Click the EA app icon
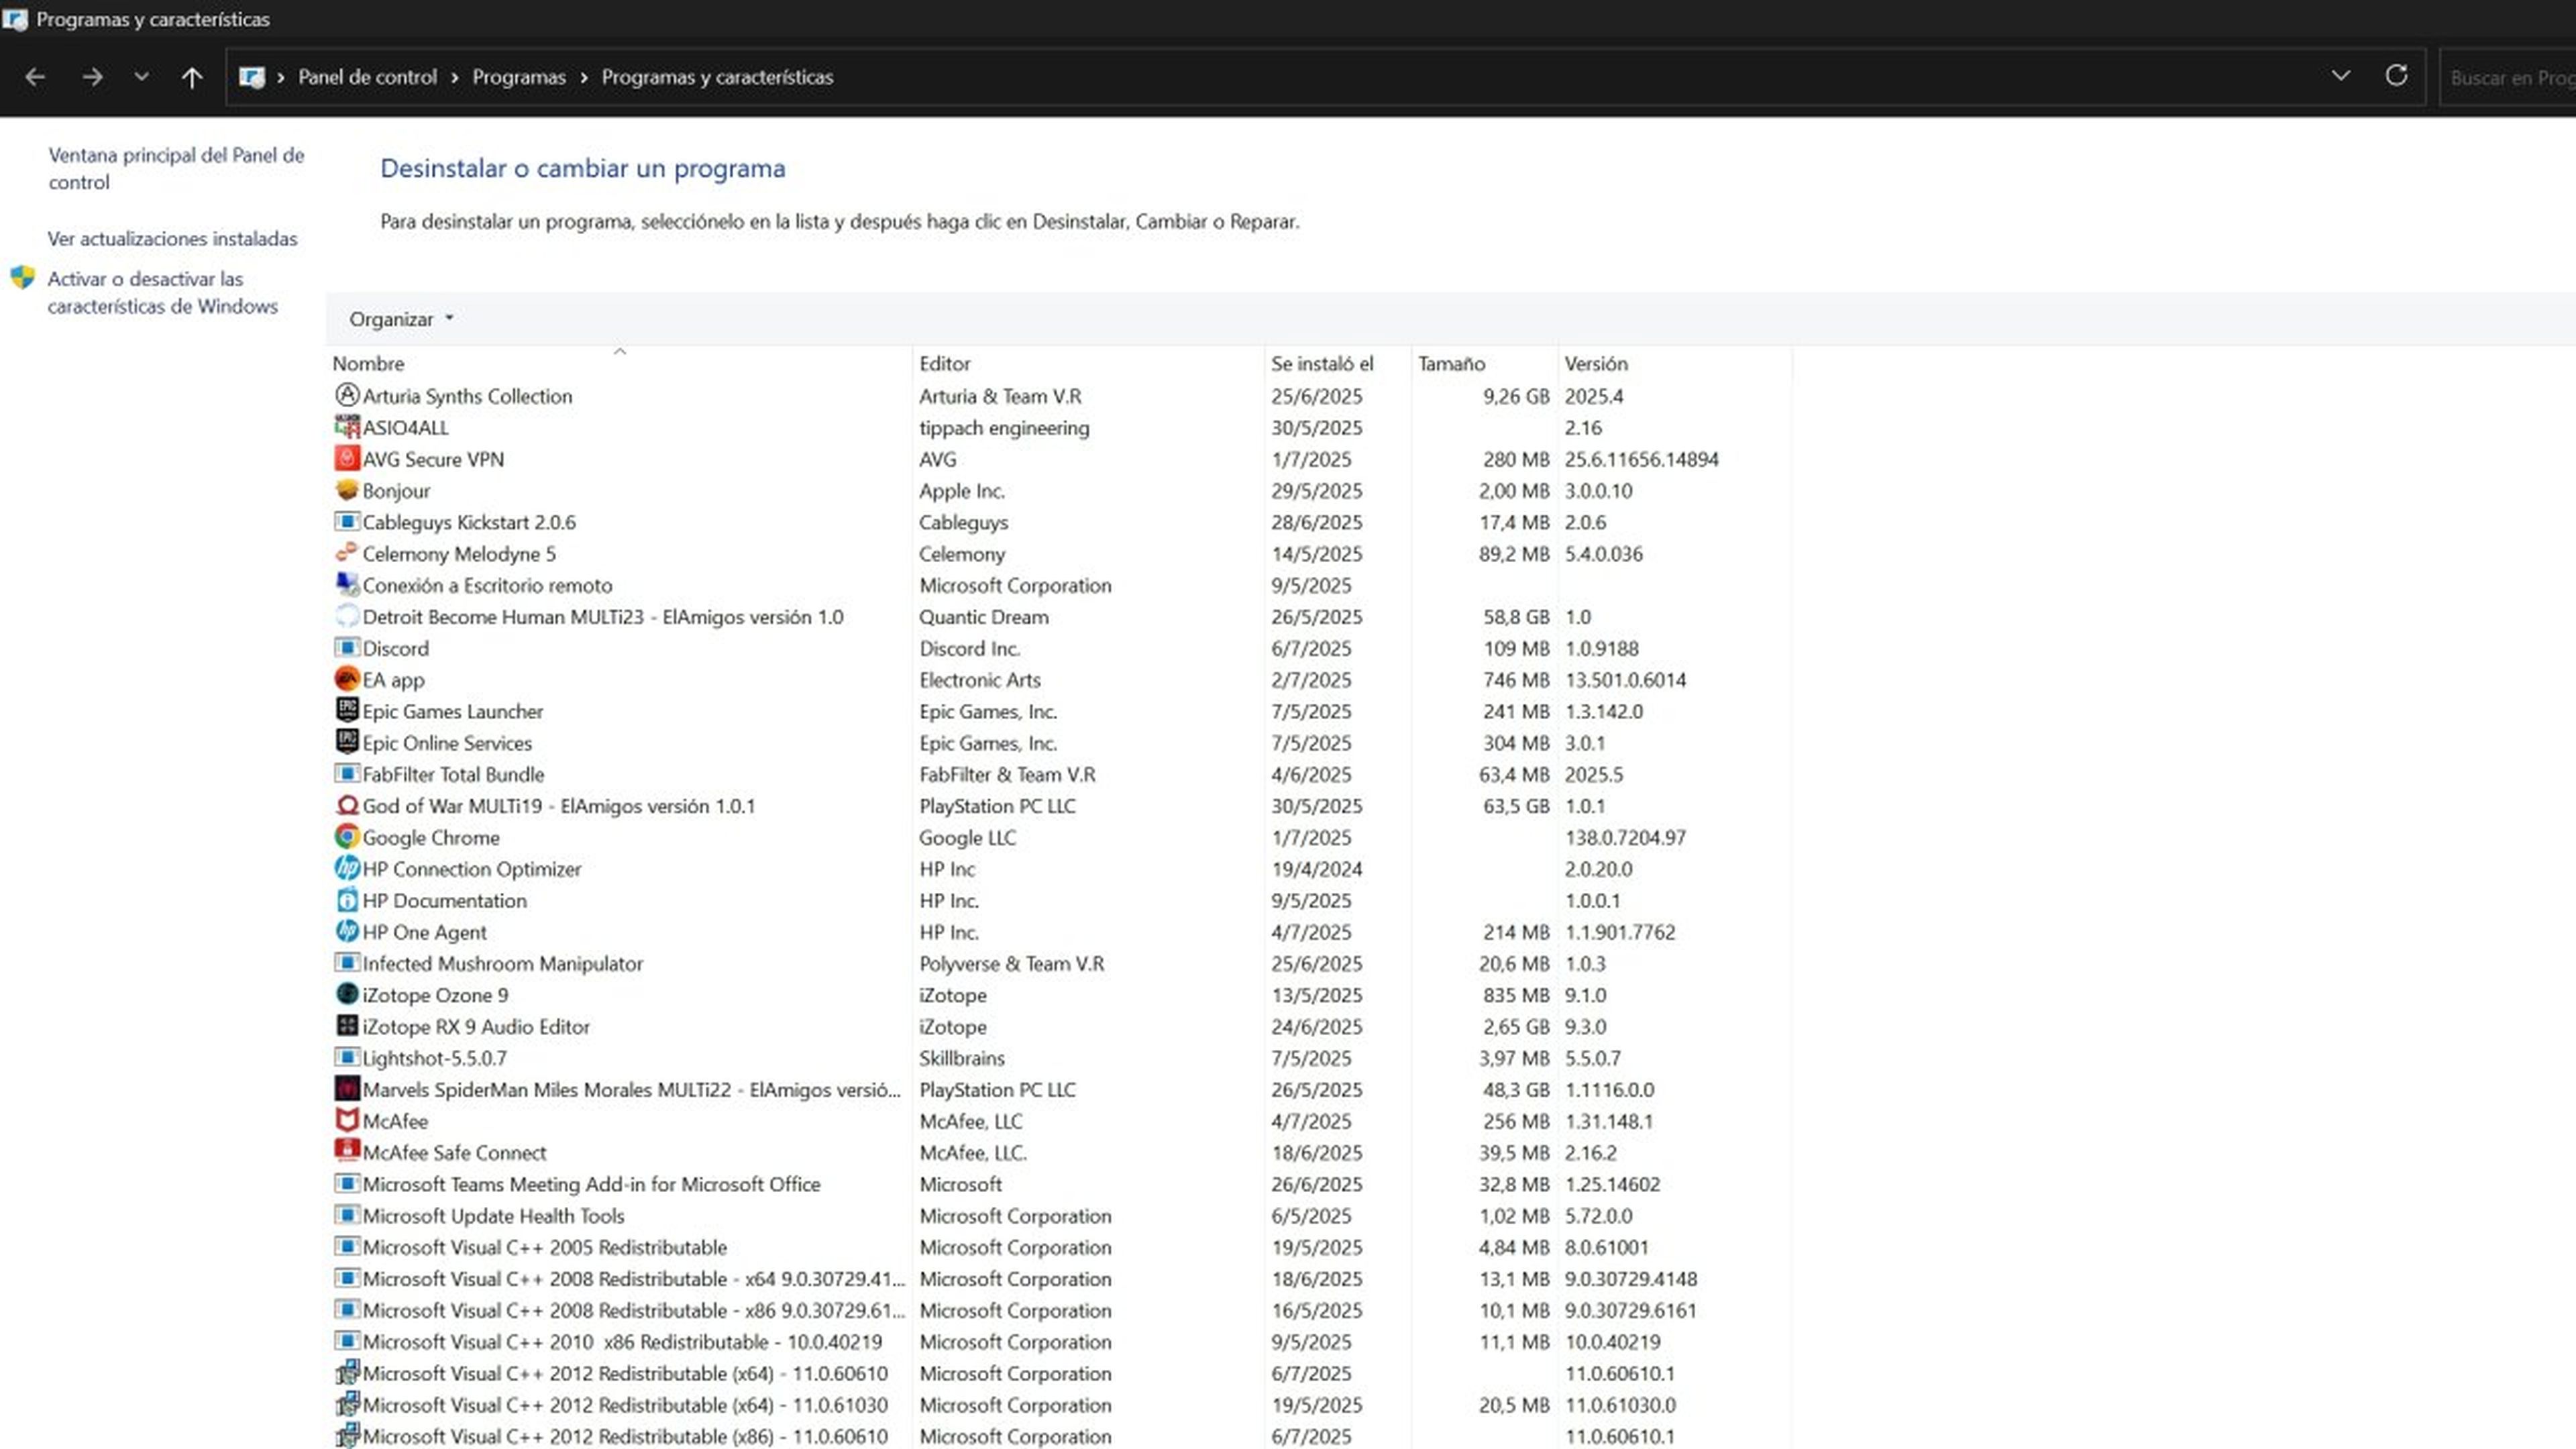Image resolution: width=2576 pixels, height=1449 pixels. [x=346, y=679]
